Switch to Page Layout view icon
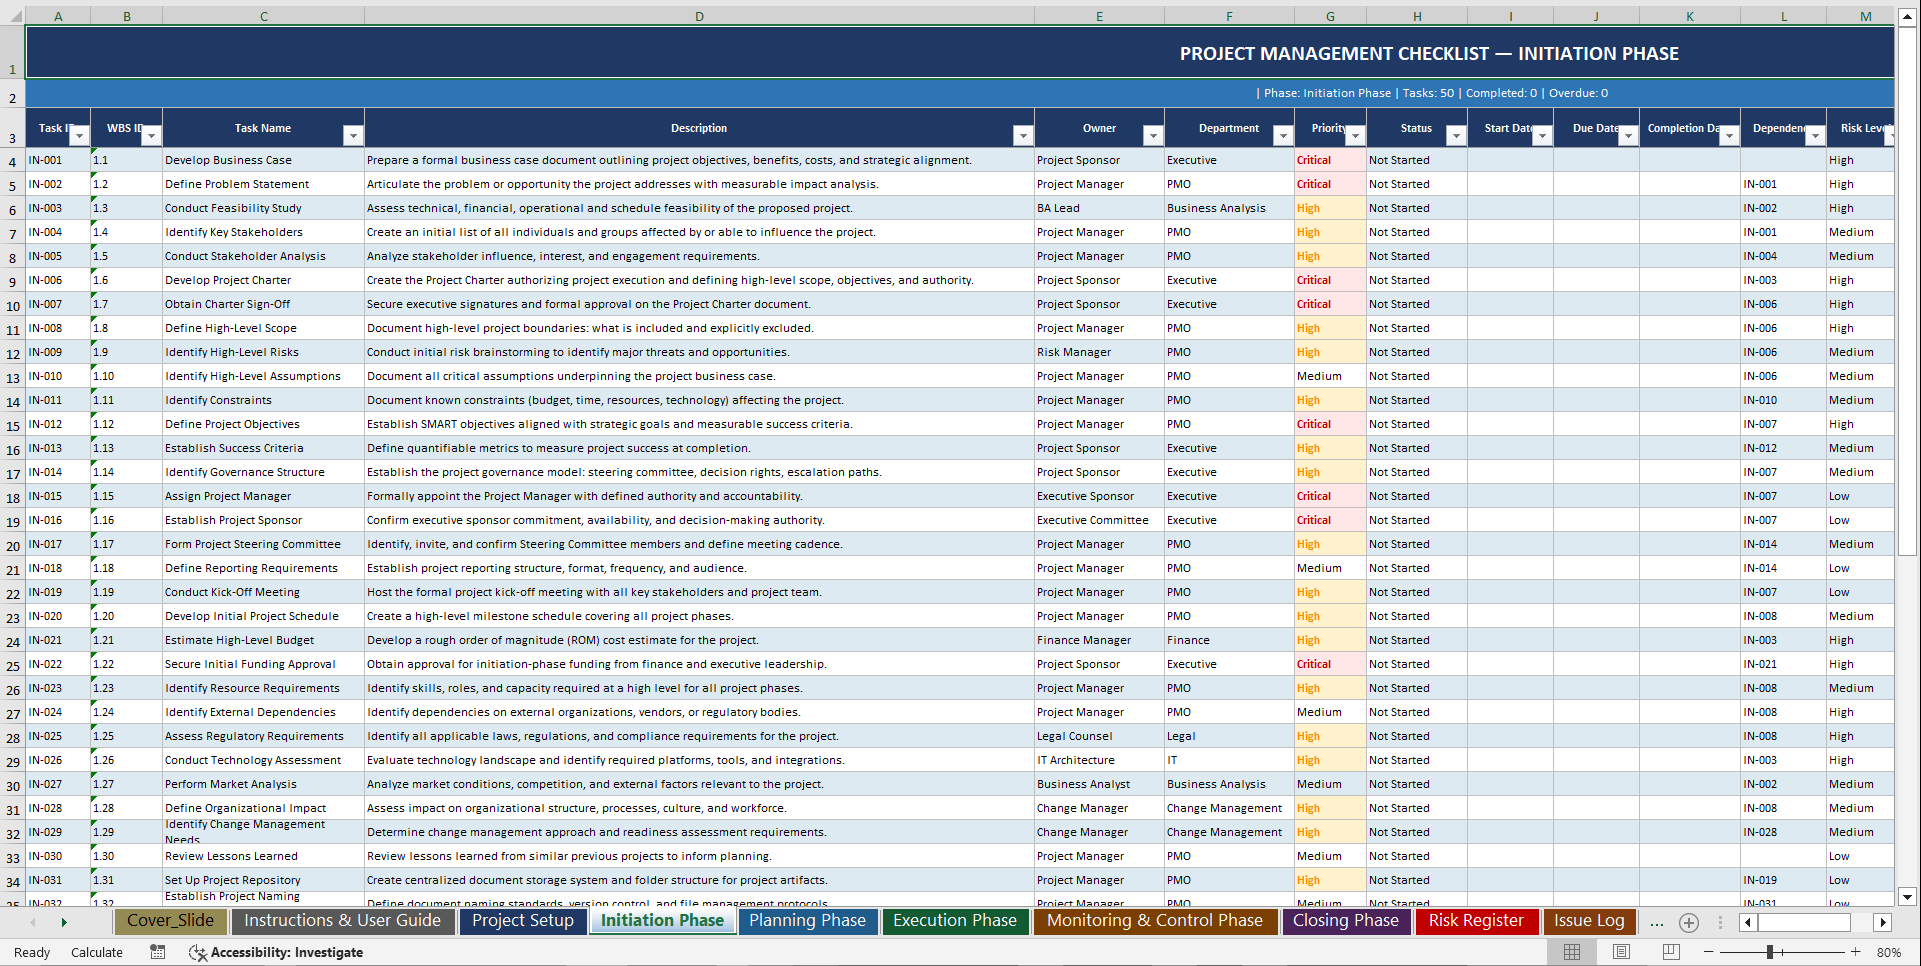 pyautogui.click(x=1621, y=952)
